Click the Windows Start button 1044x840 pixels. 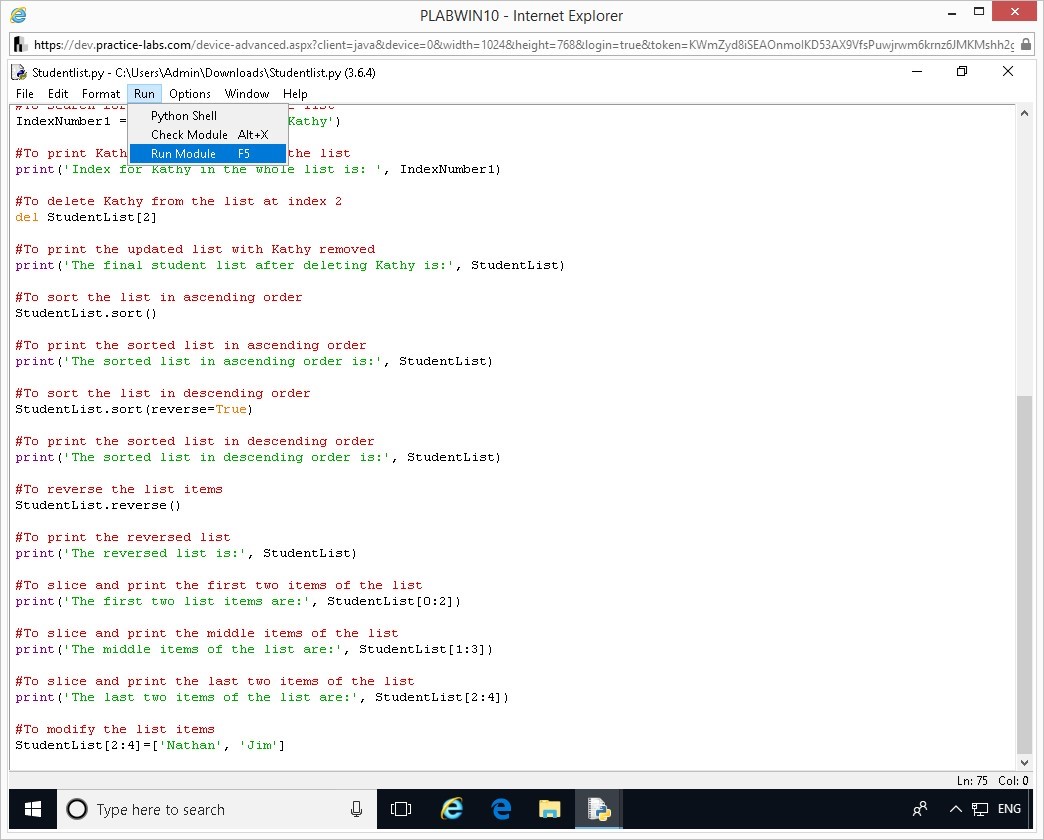pyautogui.click(x=32, y=809)
